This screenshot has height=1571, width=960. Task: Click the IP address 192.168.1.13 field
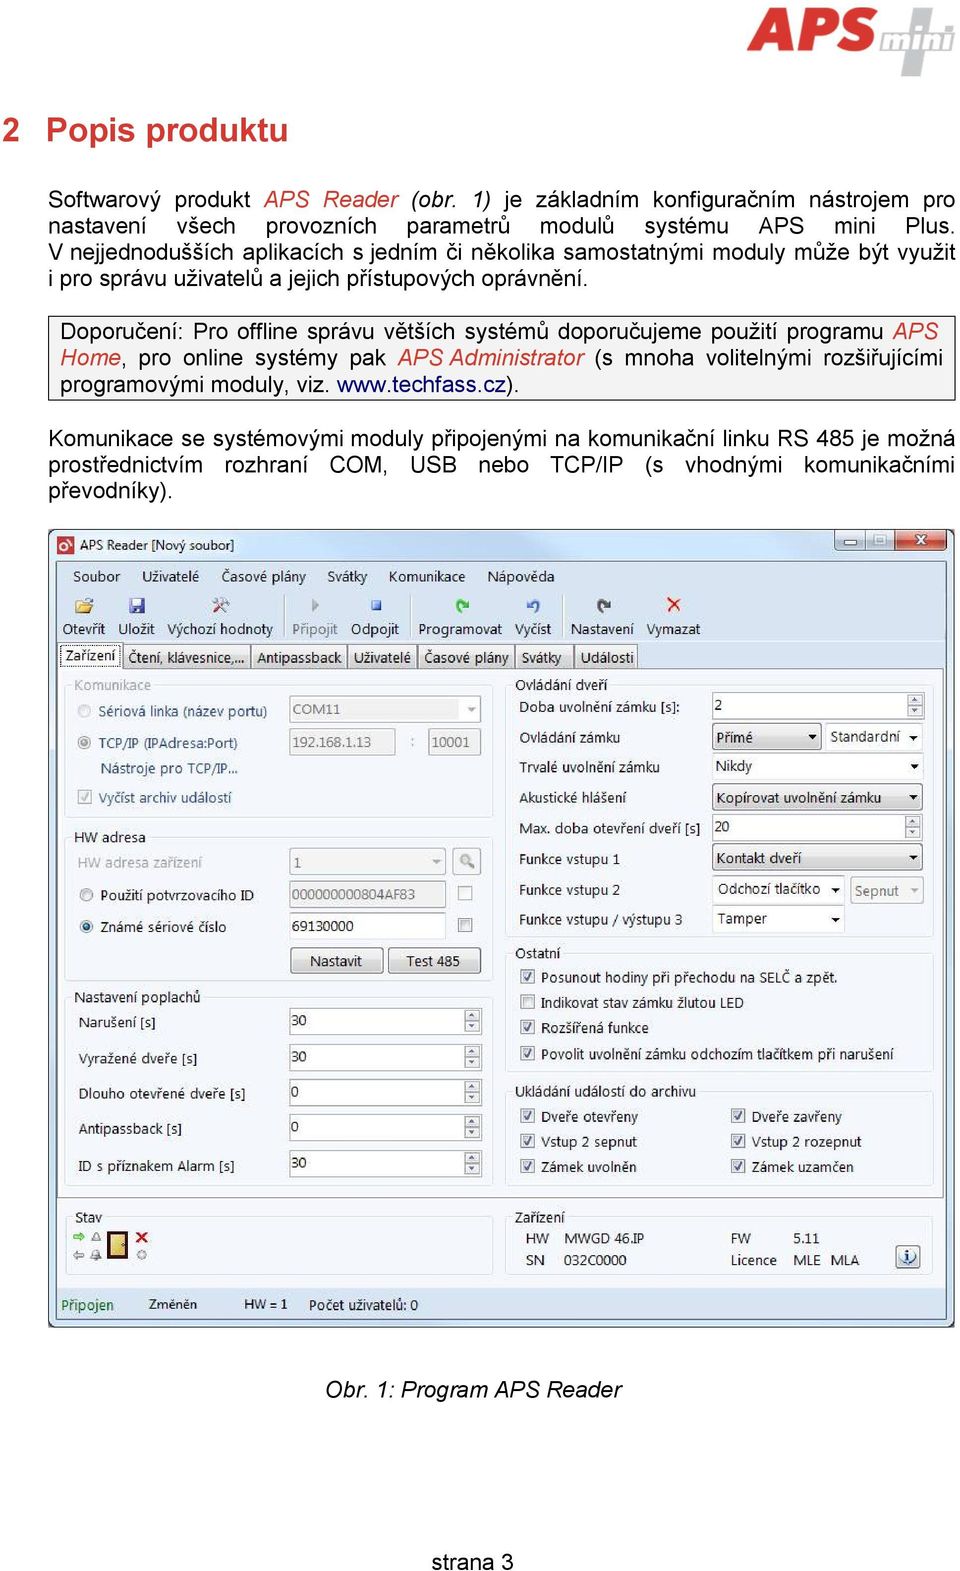(x=342, y=742)
